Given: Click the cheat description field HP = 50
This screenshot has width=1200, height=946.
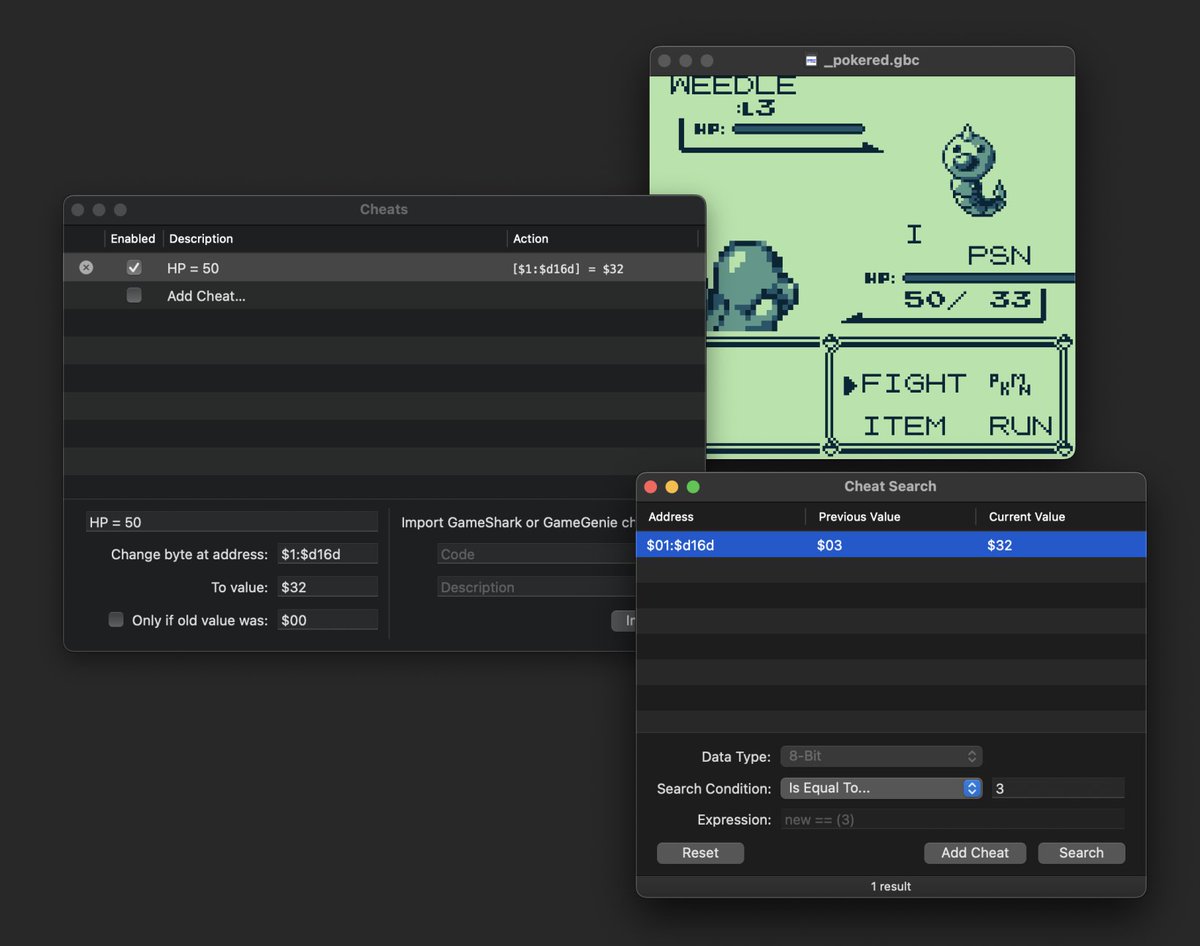Looking at the screenshot, I should click(x=232, y=522).
